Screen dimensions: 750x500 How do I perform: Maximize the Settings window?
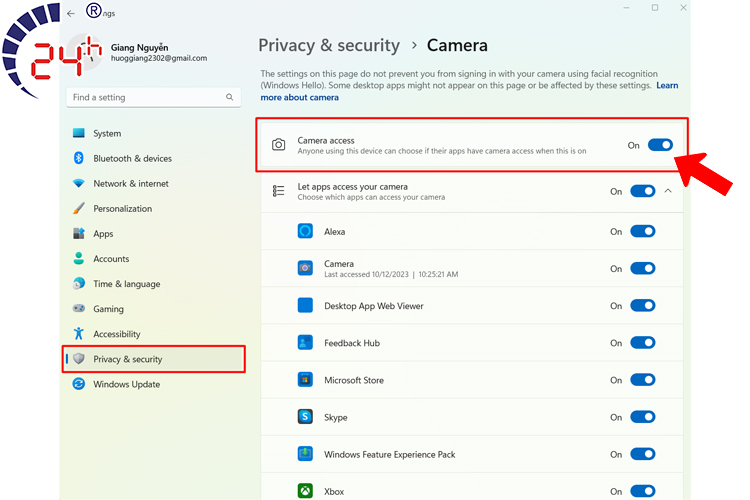655,8
